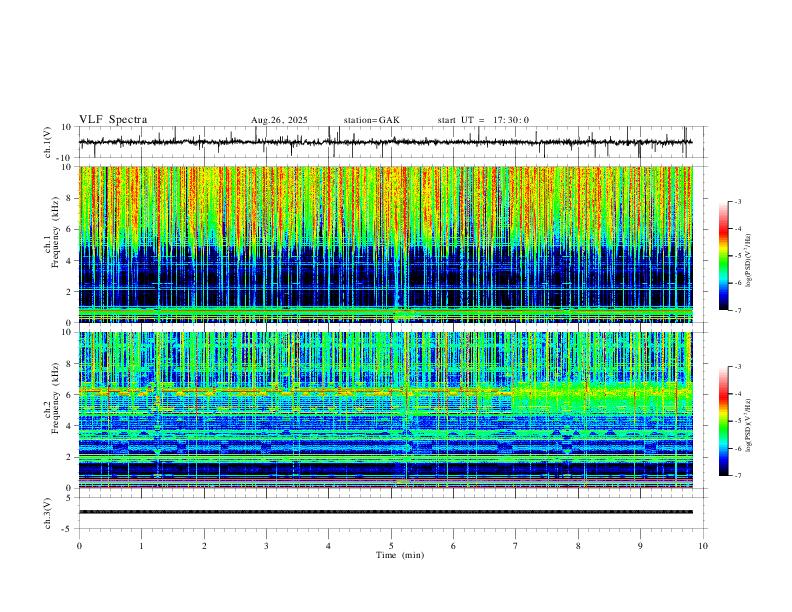Click the ch.2 "Frequency (kHz)" axis label
The height and width of the screenshot is (612, 792).
click(55, 397)
